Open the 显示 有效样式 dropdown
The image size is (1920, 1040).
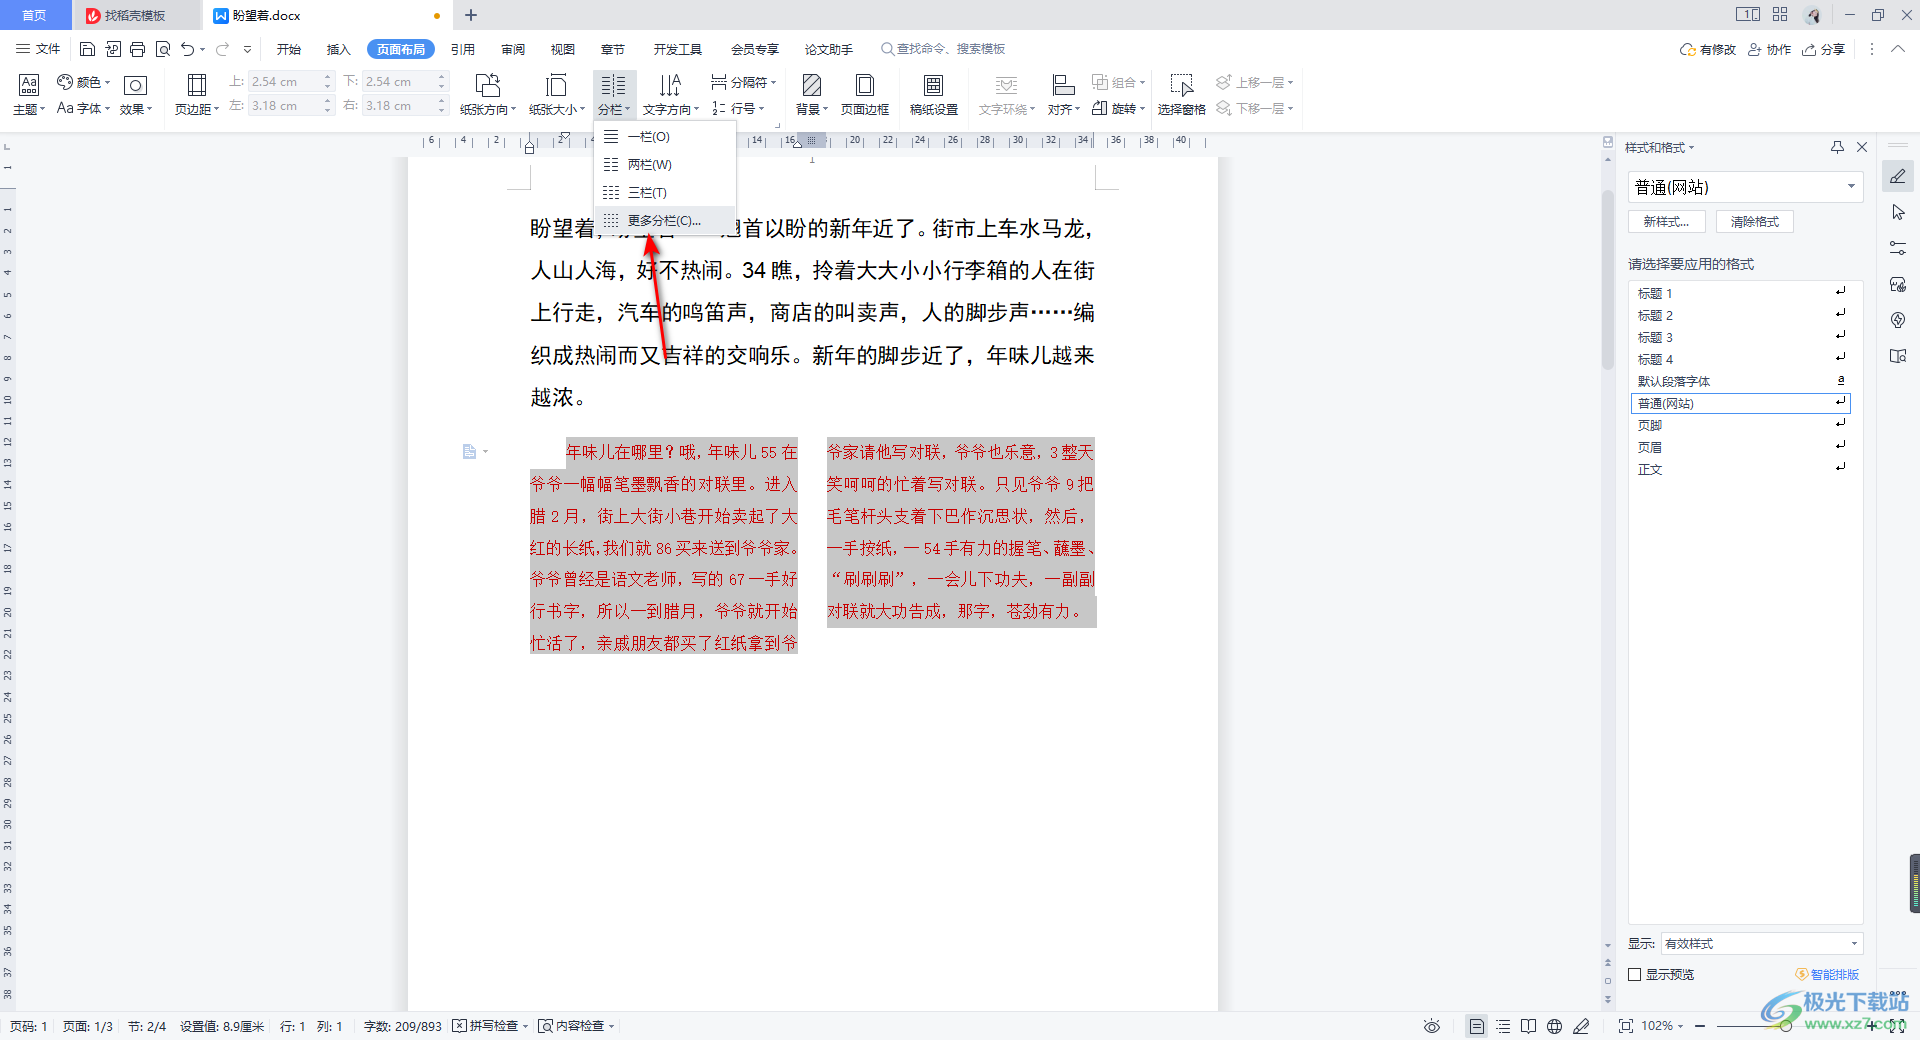[x=1761, y=943]
